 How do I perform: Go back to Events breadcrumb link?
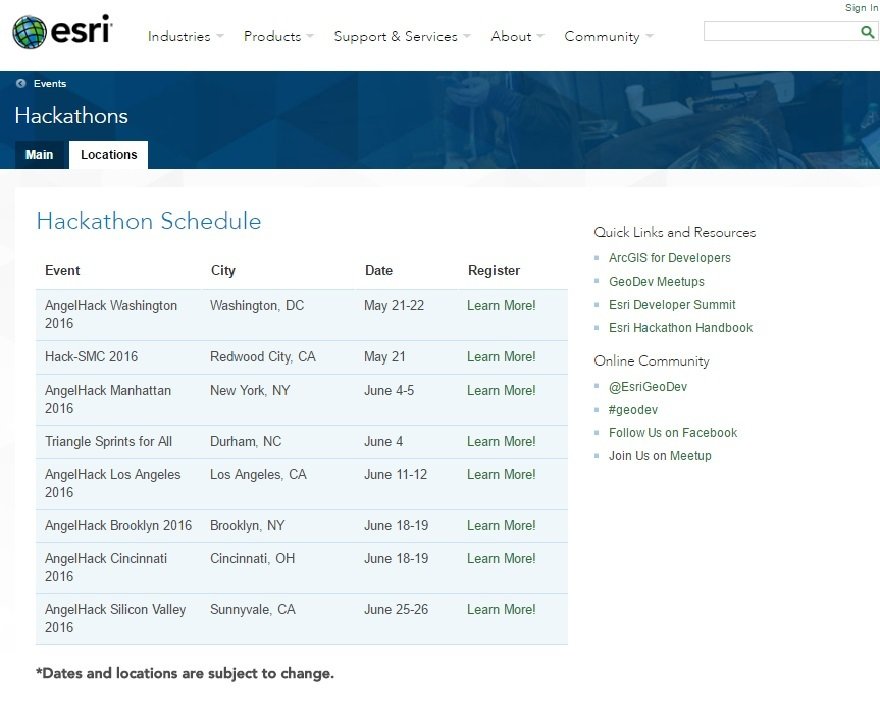point(50,84)
